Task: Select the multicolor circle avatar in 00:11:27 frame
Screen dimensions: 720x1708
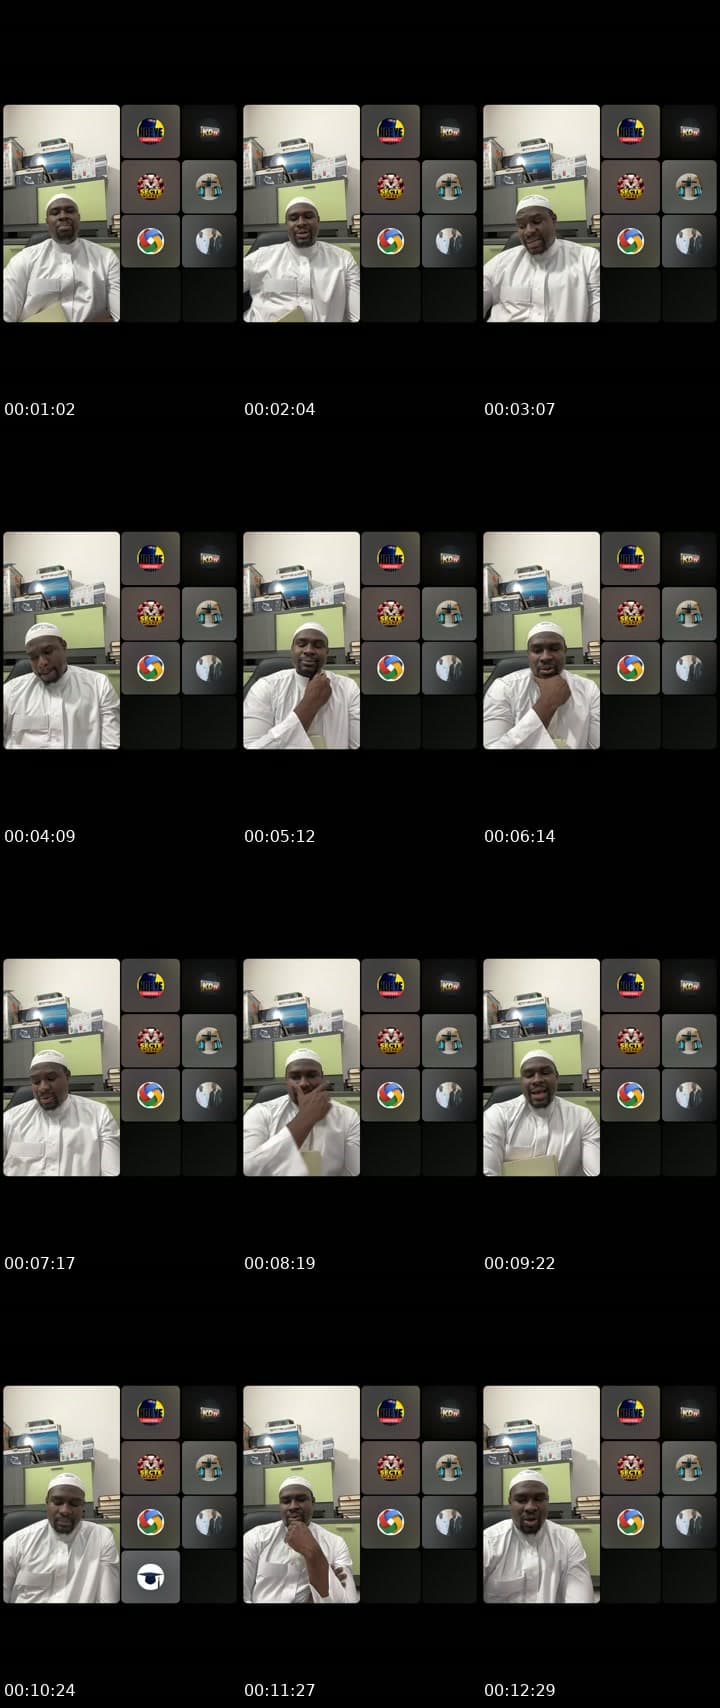Action: click(391, 1522)
